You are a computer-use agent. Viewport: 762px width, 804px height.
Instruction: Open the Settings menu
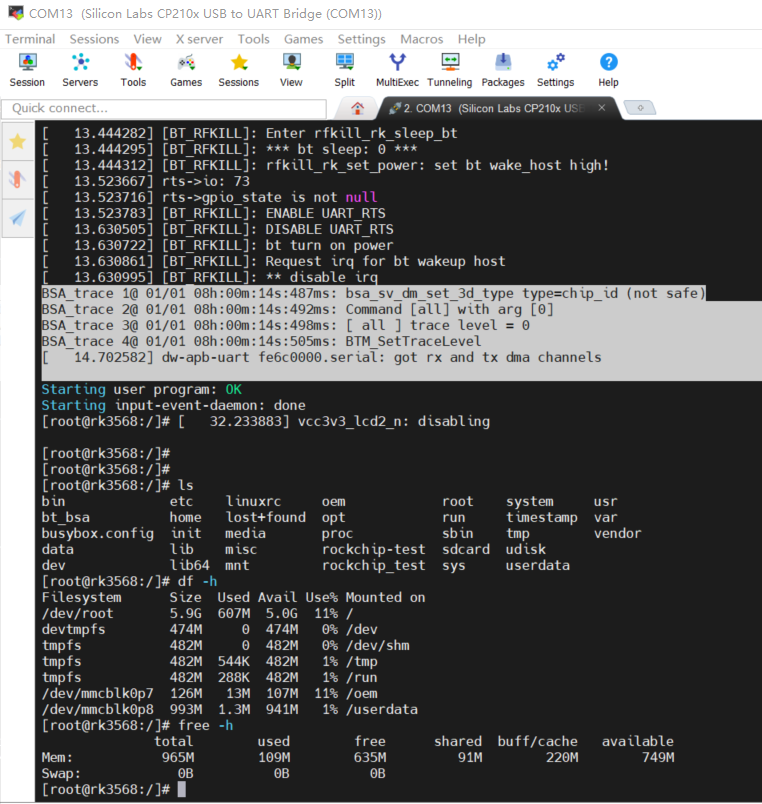coord(362,39)
